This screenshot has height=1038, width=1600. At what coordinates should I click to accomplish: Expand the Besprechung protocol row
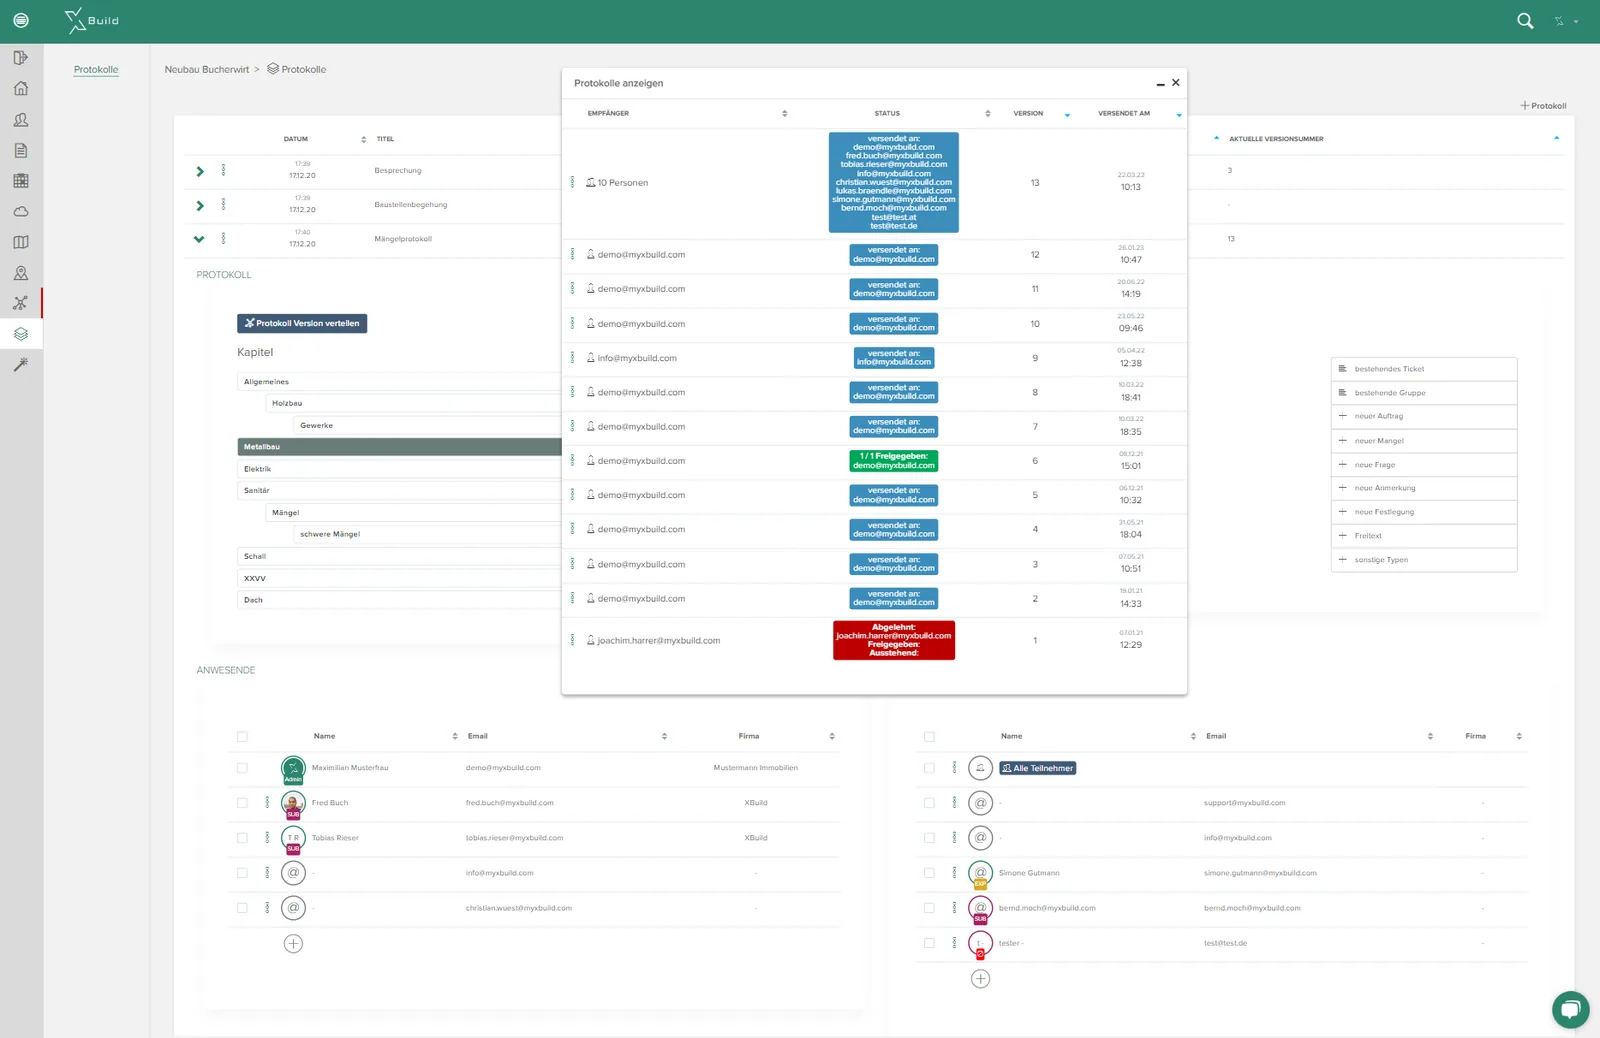(200, 172)
